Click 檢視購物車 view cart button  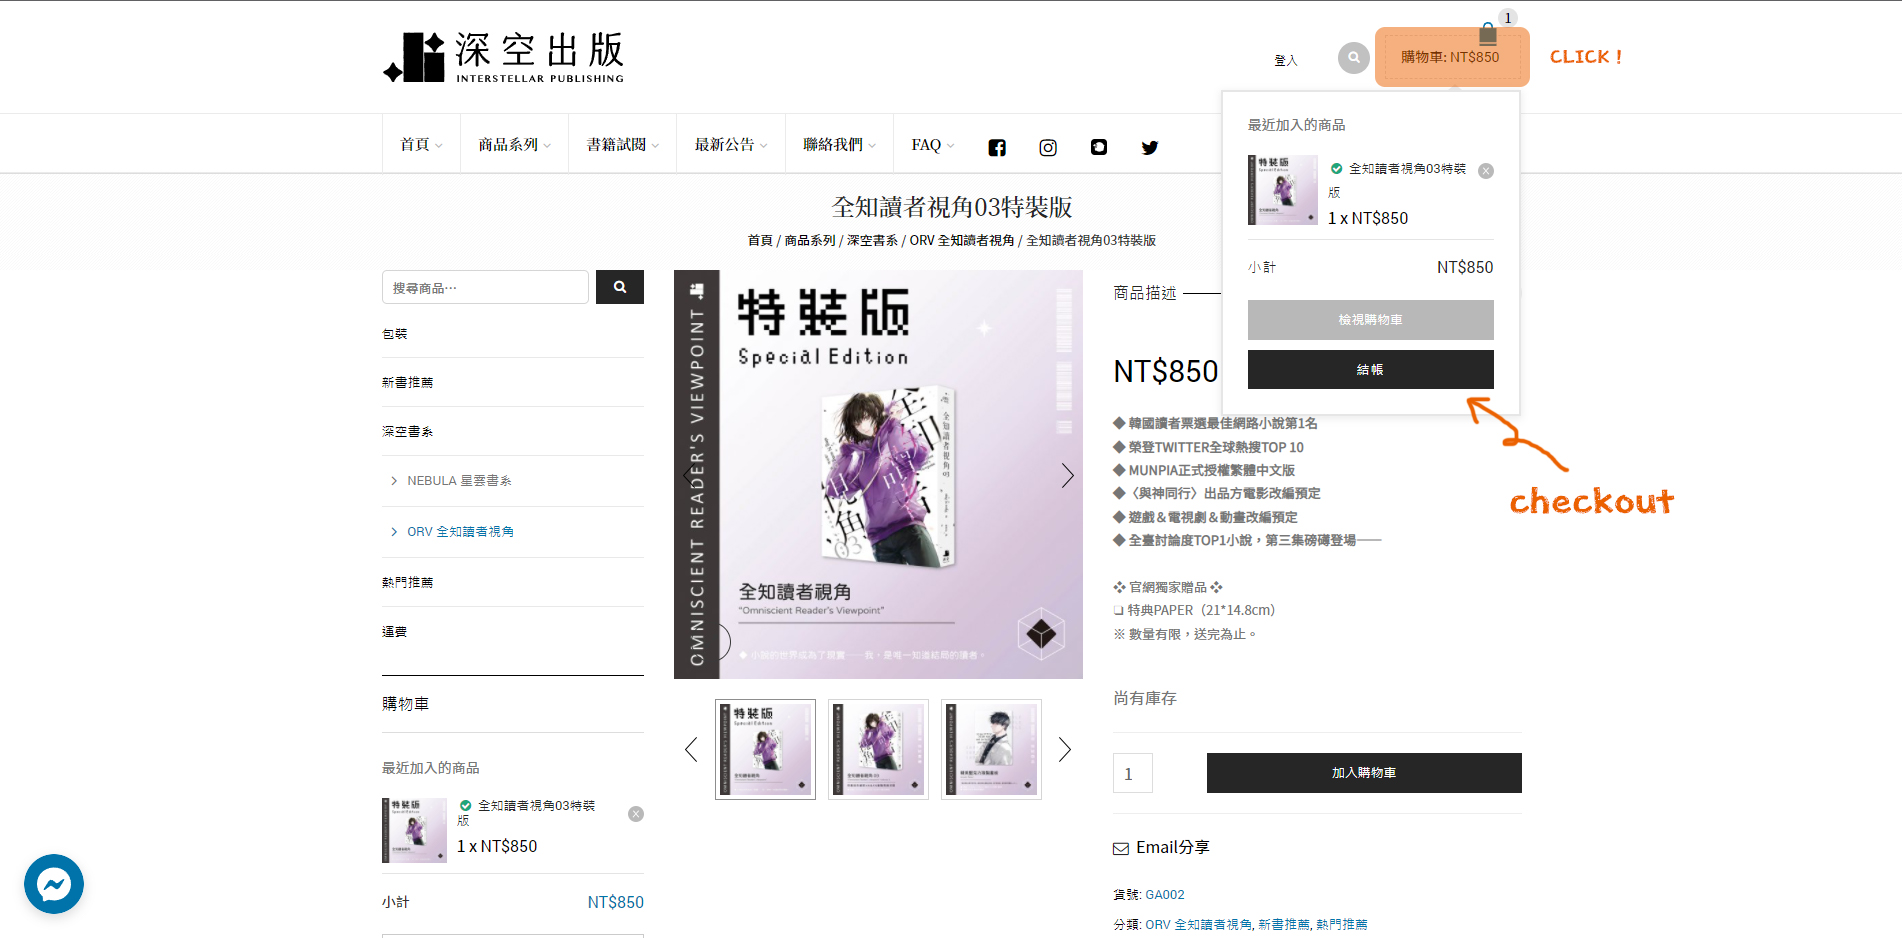pyautogui.click(x=1371, y=320)
